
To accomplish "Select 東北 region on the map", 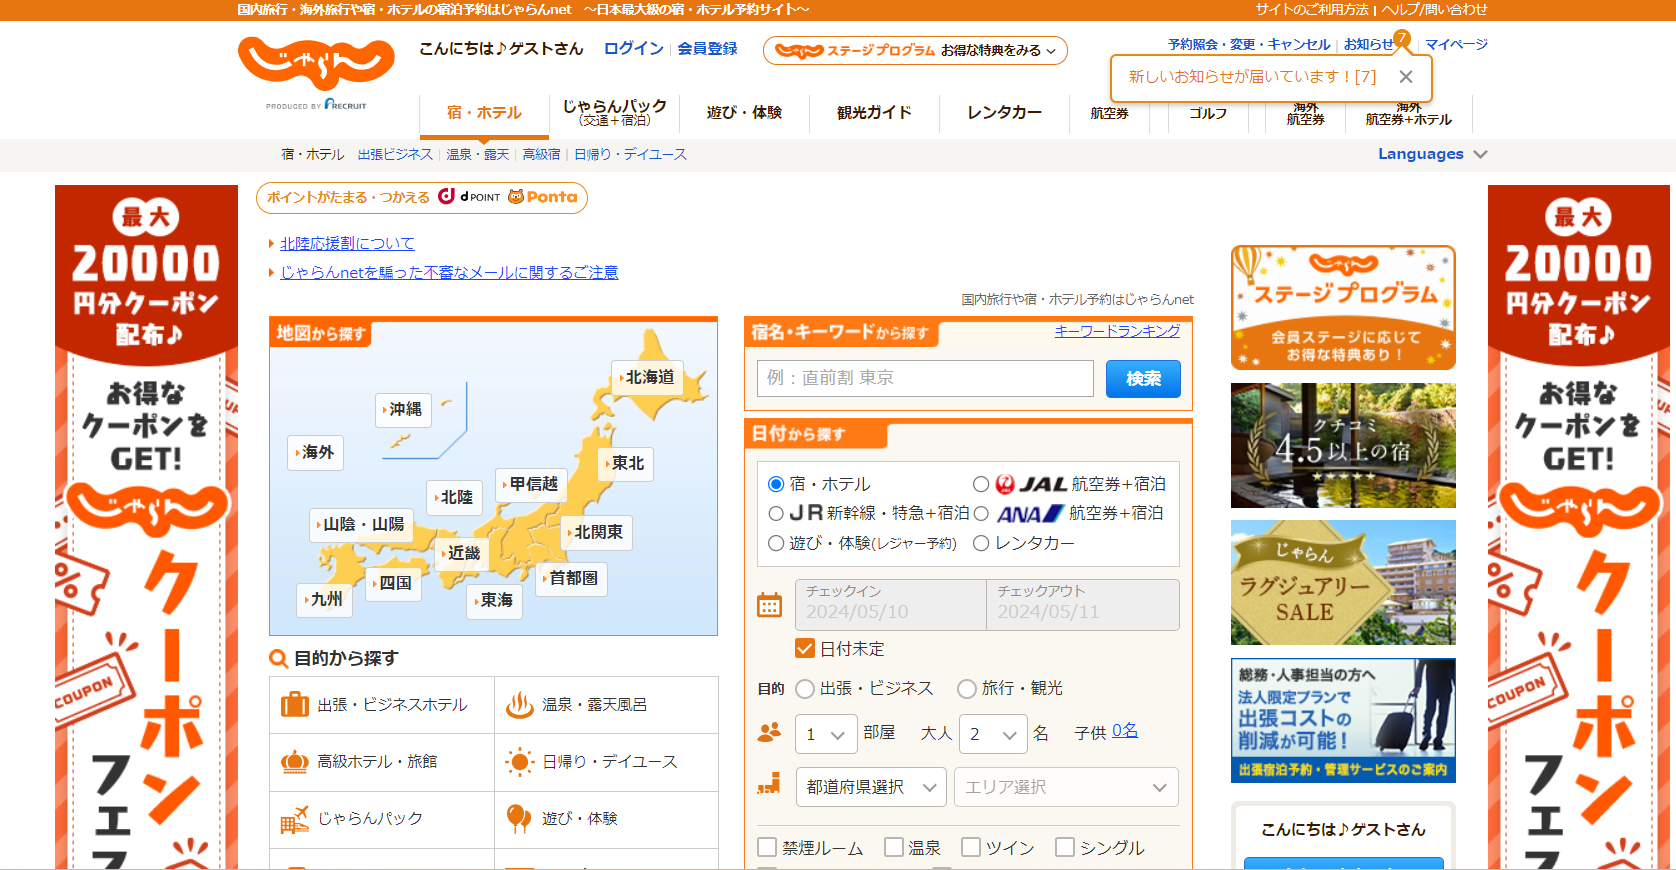I will [x=626, y=463].
